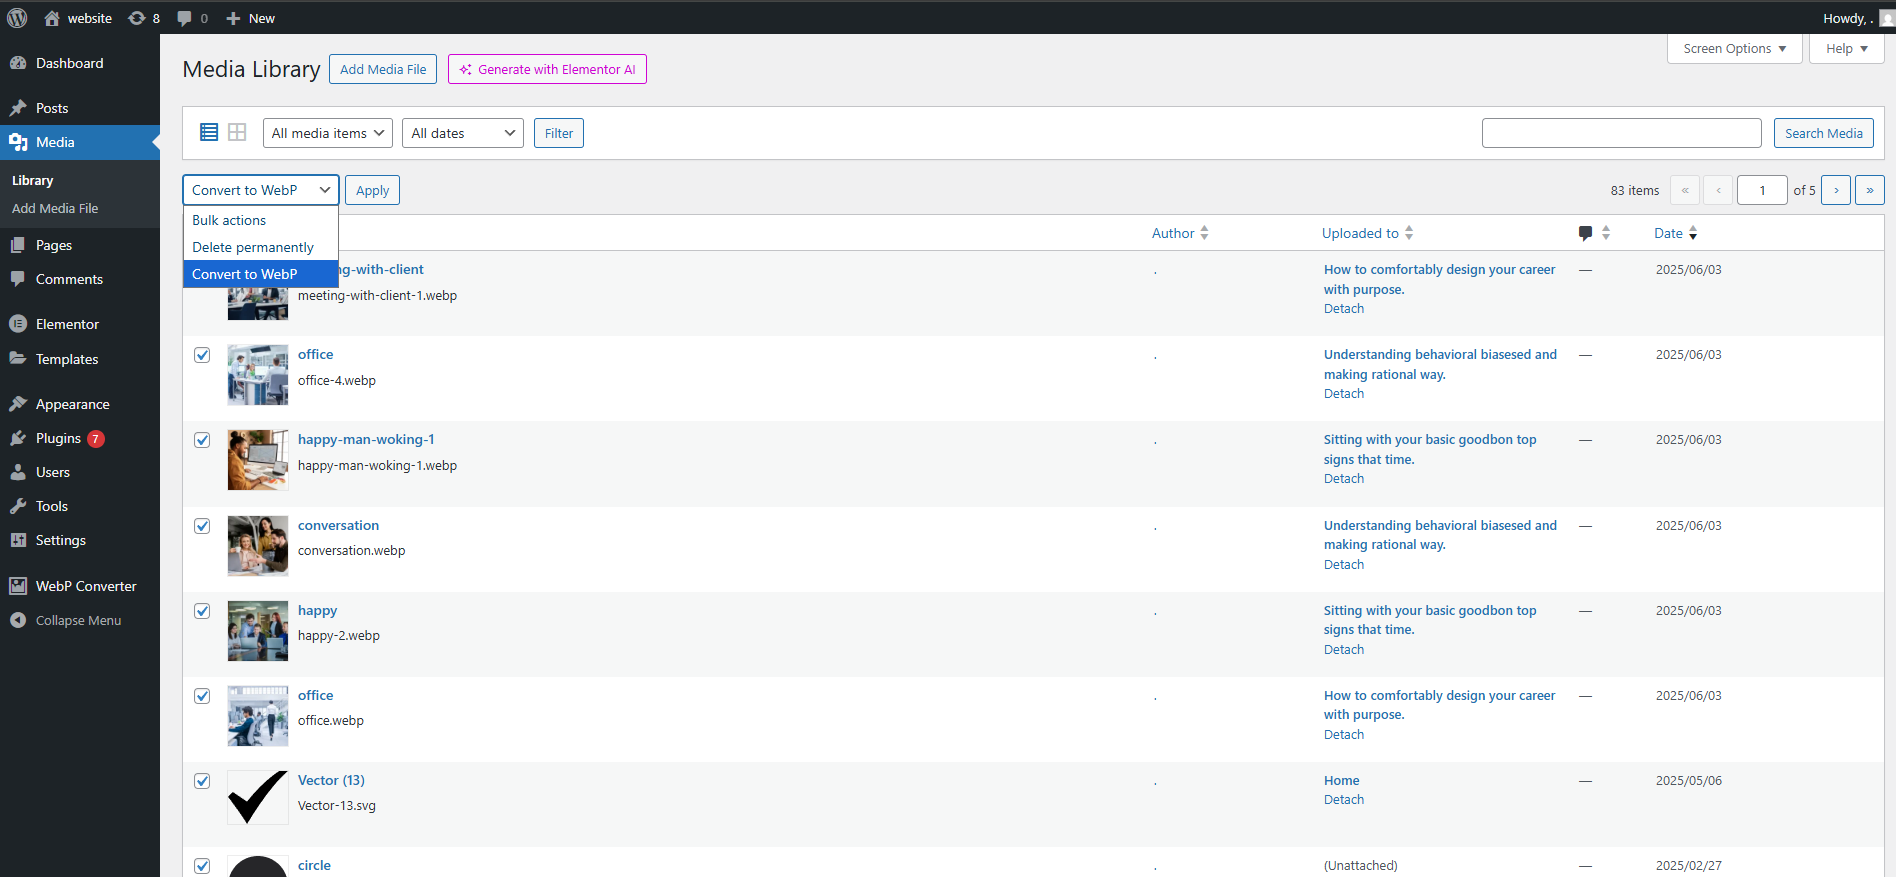Go to next page arrow

click(x=1836, y=190)
